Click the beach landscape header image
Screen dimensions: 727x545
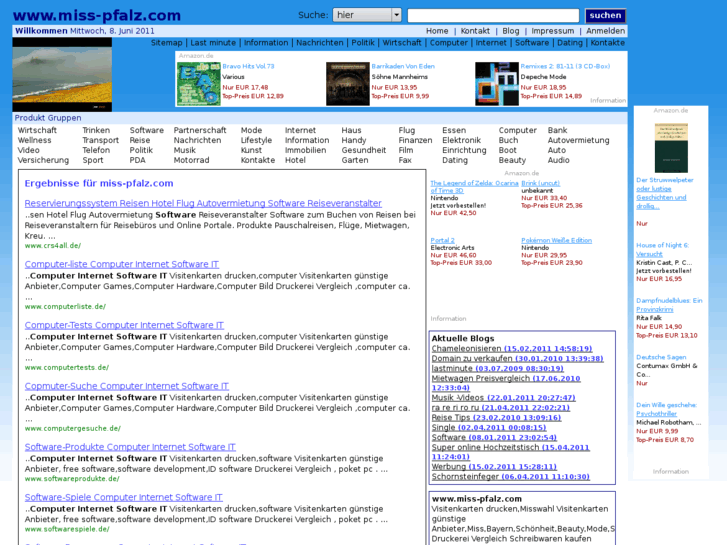pos(62,75)
